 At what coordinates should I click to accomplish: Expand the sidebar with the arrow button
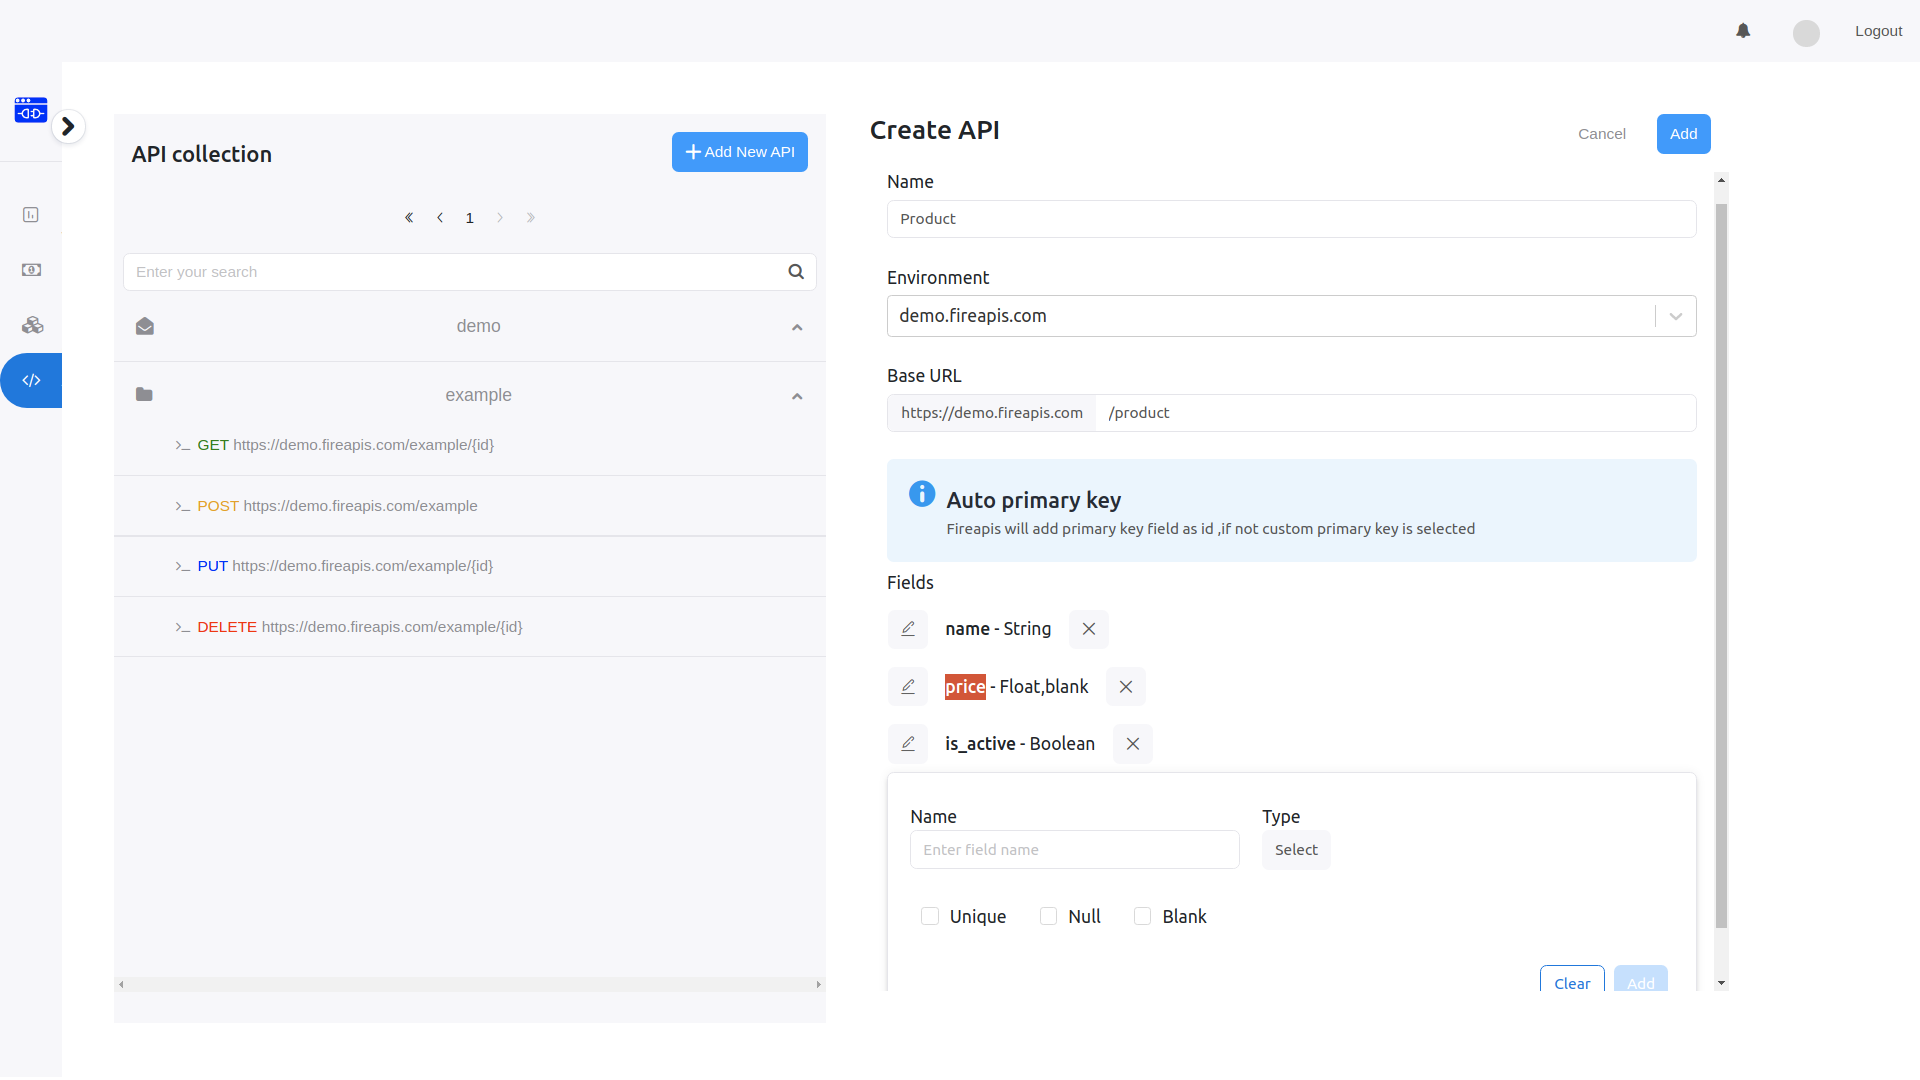click(68, 126)
